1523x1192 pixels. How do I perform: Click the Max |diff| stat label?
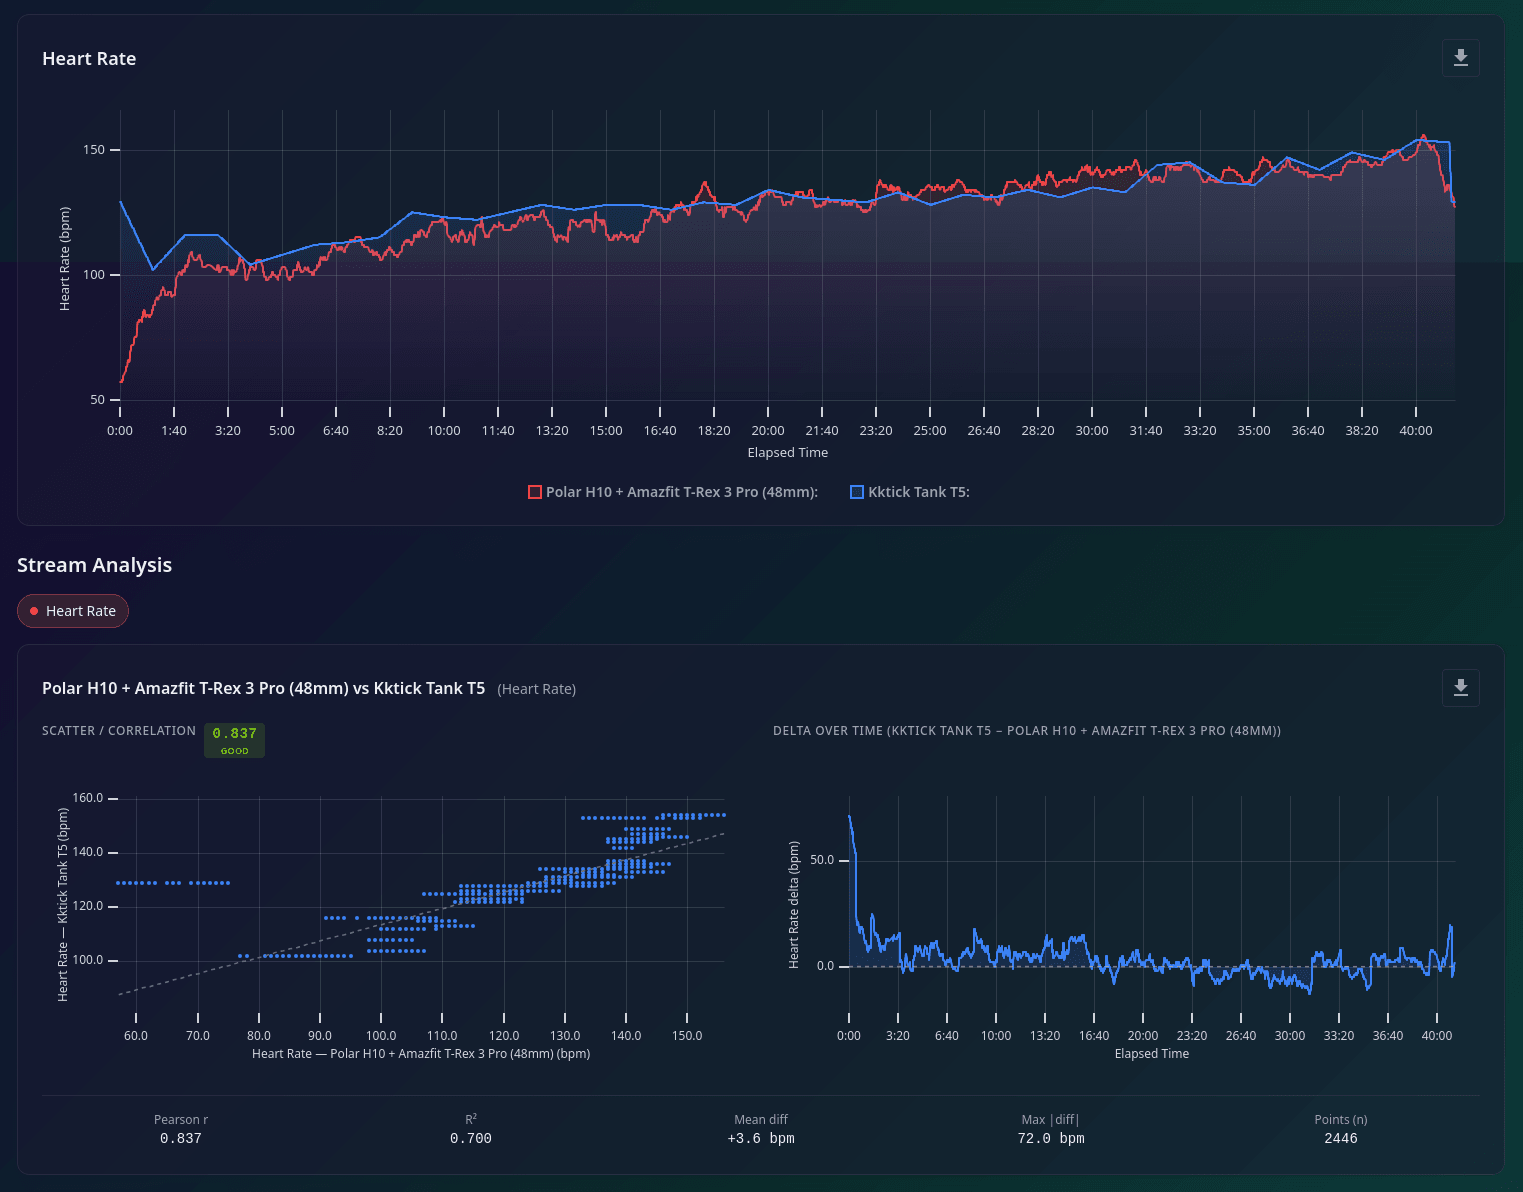pyautogui.click(x=1051, y=1120)
